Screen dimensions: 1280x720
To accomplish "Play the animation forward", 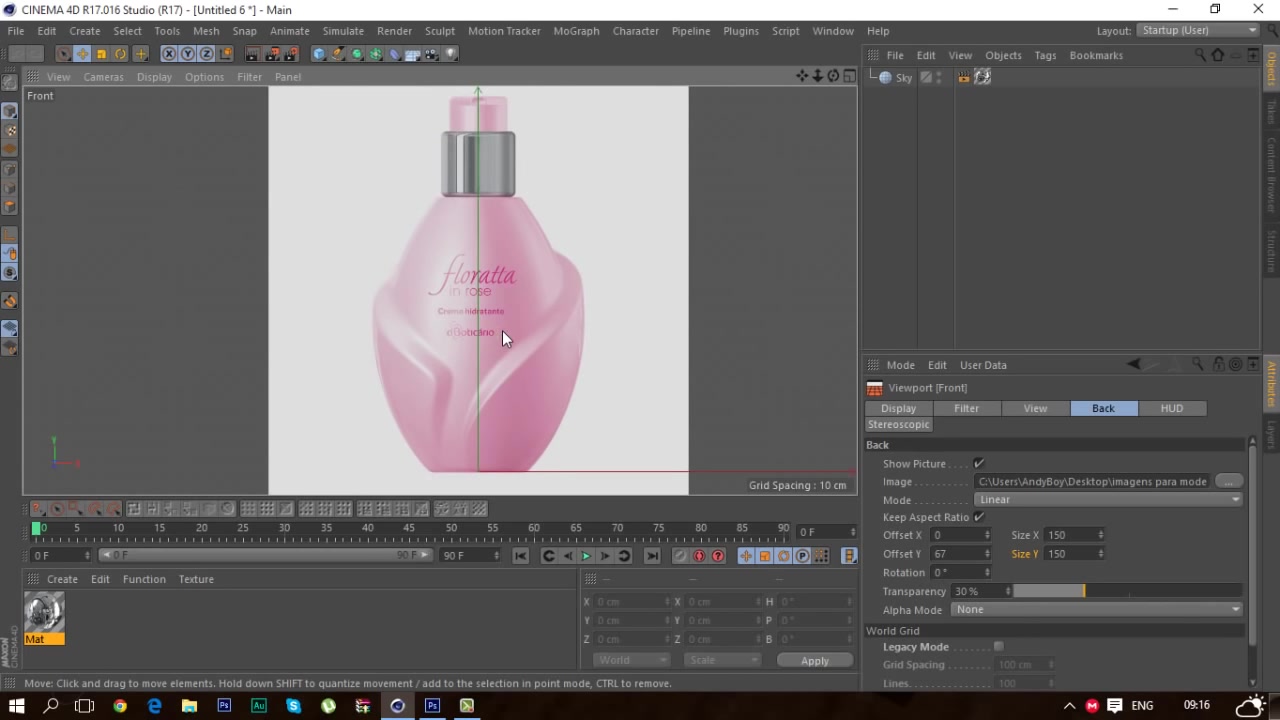I will [586, 555].
